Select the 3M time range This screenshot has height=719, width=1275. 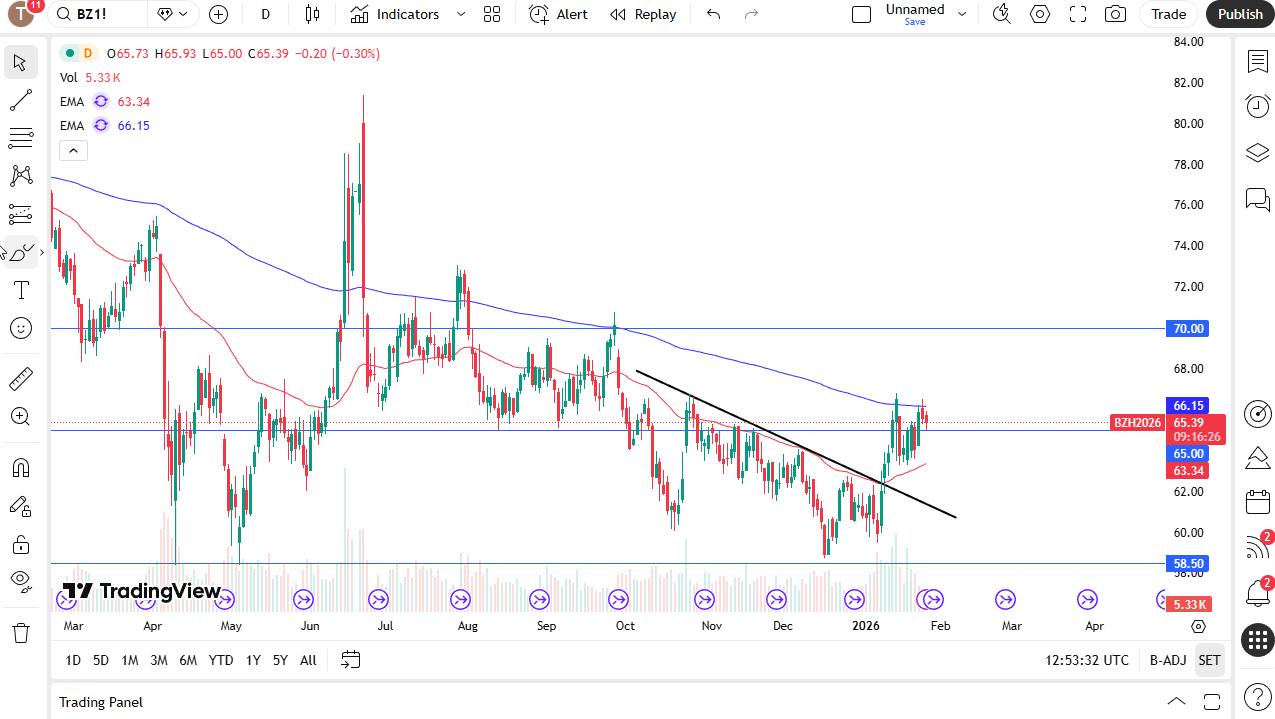[158, 660]
